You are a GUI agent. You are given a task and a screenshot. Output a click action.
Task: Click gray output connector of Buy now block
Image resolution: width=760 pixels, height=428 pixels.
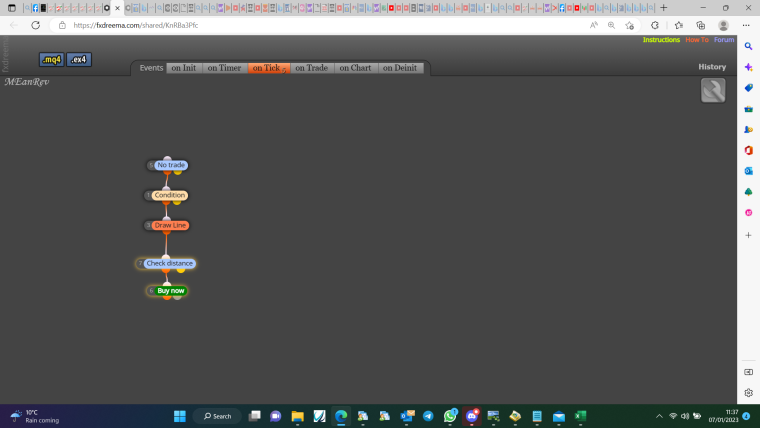(177, 297)
